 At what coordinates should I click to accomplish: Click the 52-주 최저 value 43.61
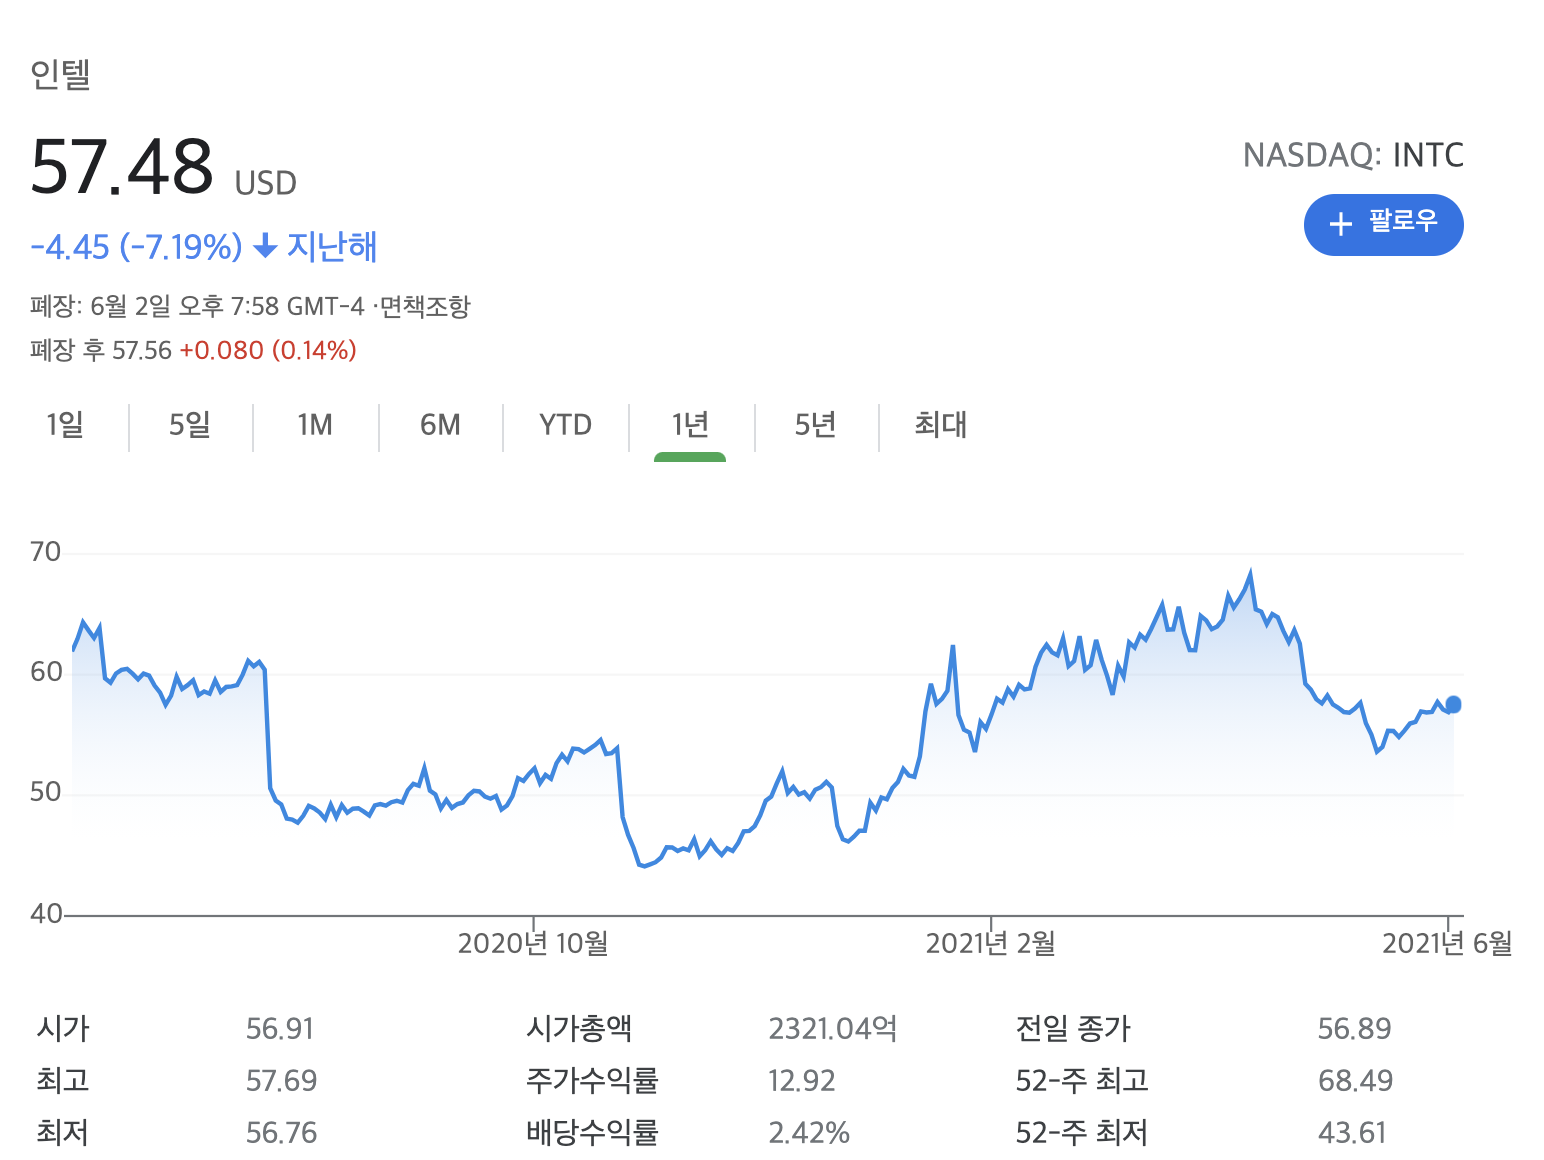[1352, 1133]
